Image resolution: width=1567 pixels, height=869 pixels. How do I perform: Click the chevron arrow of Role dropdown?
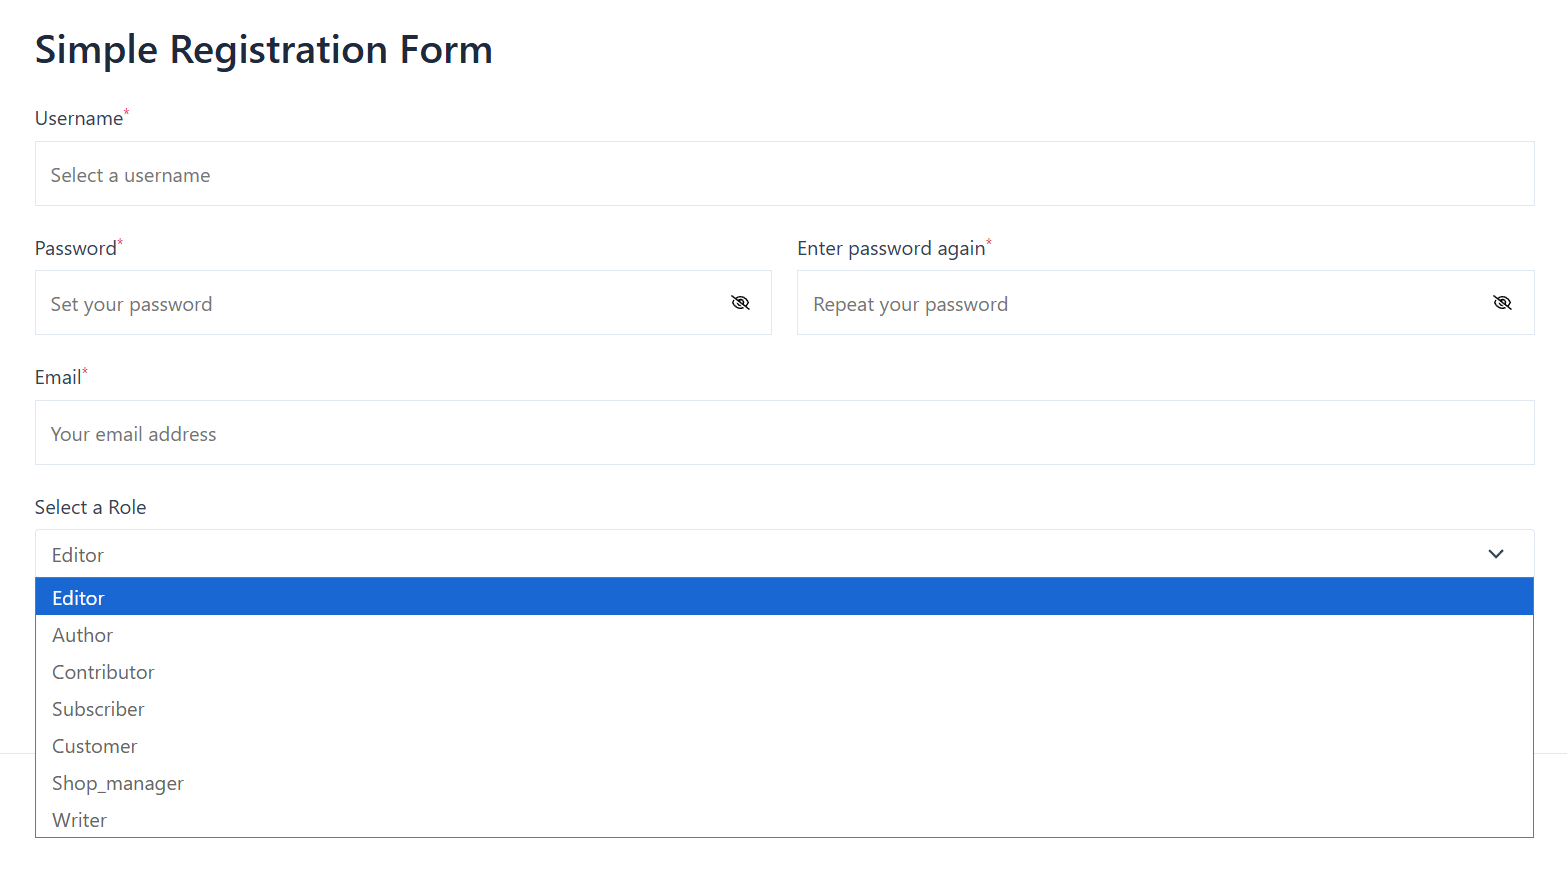pyautogui.click(x=1495, y=554)
